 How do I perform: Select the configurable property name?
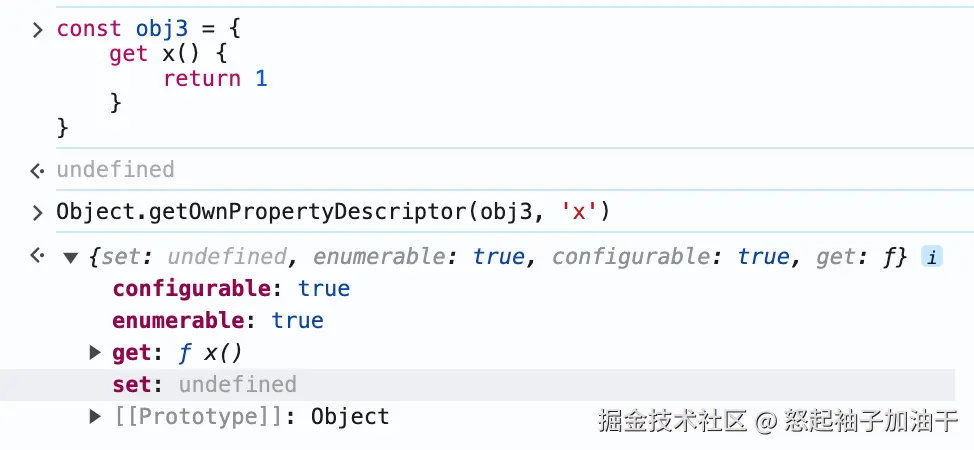[x=191, y=288]
